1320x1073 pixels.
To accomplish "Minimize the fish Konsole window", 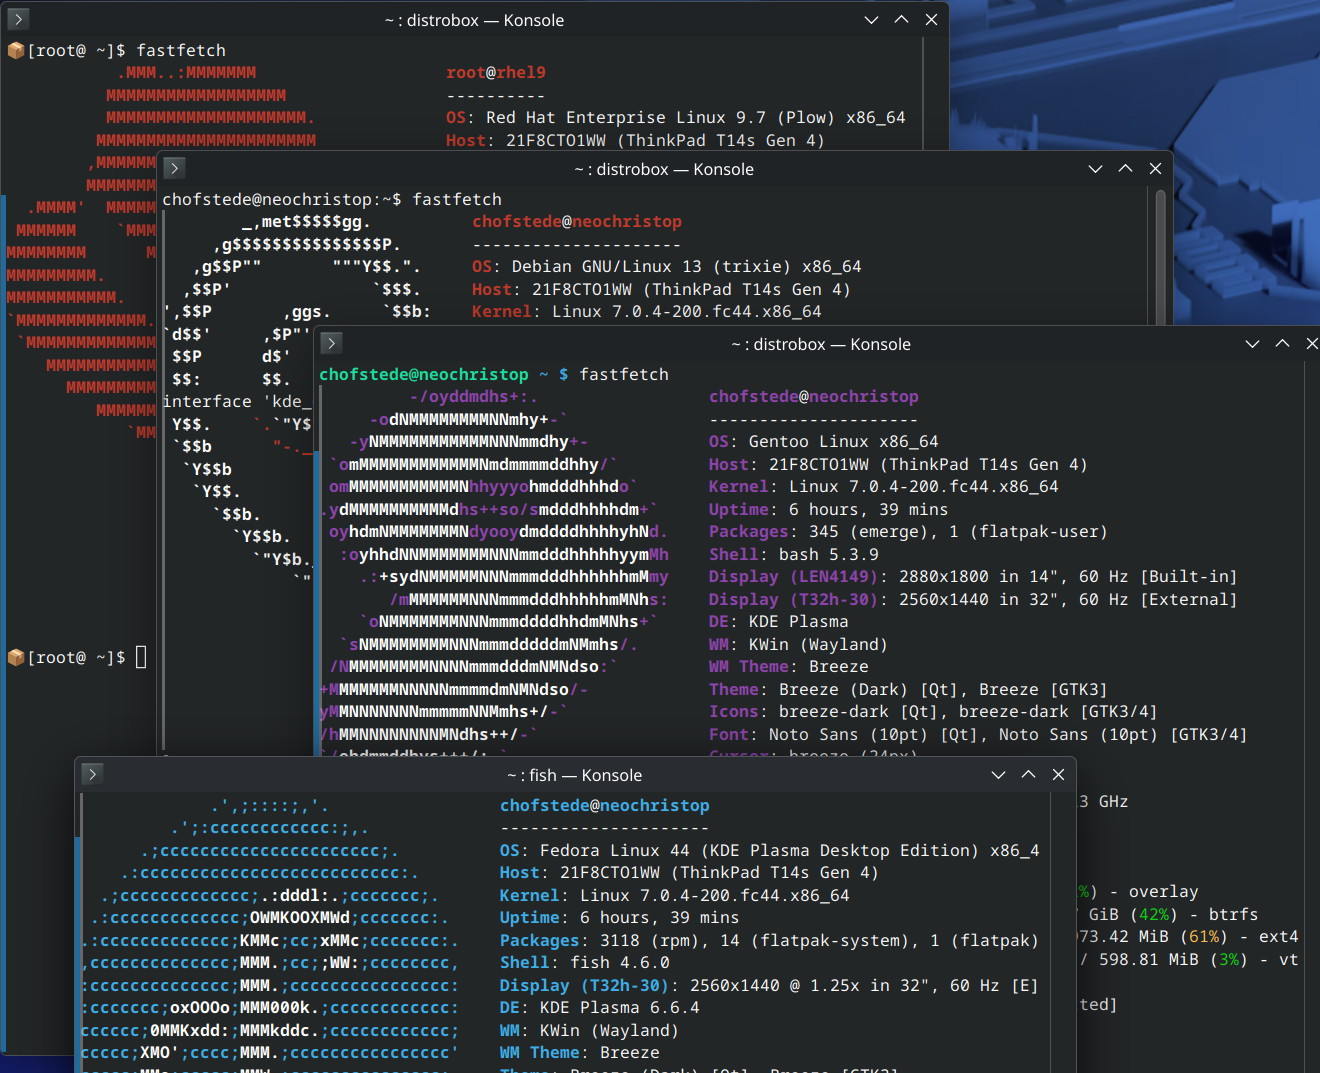I will [x=998, y=775].
